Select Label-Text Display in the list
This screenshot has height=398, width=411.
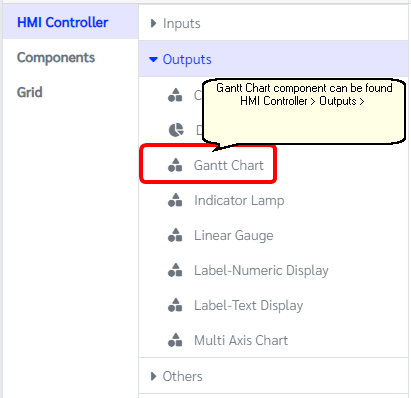pyautogui.click(x=248, y=305)
